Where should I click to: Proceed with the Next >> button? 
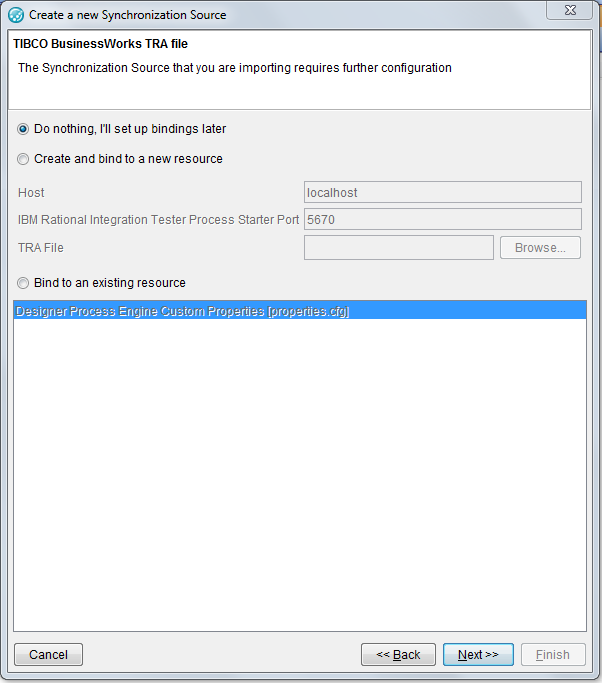(478, 654)
